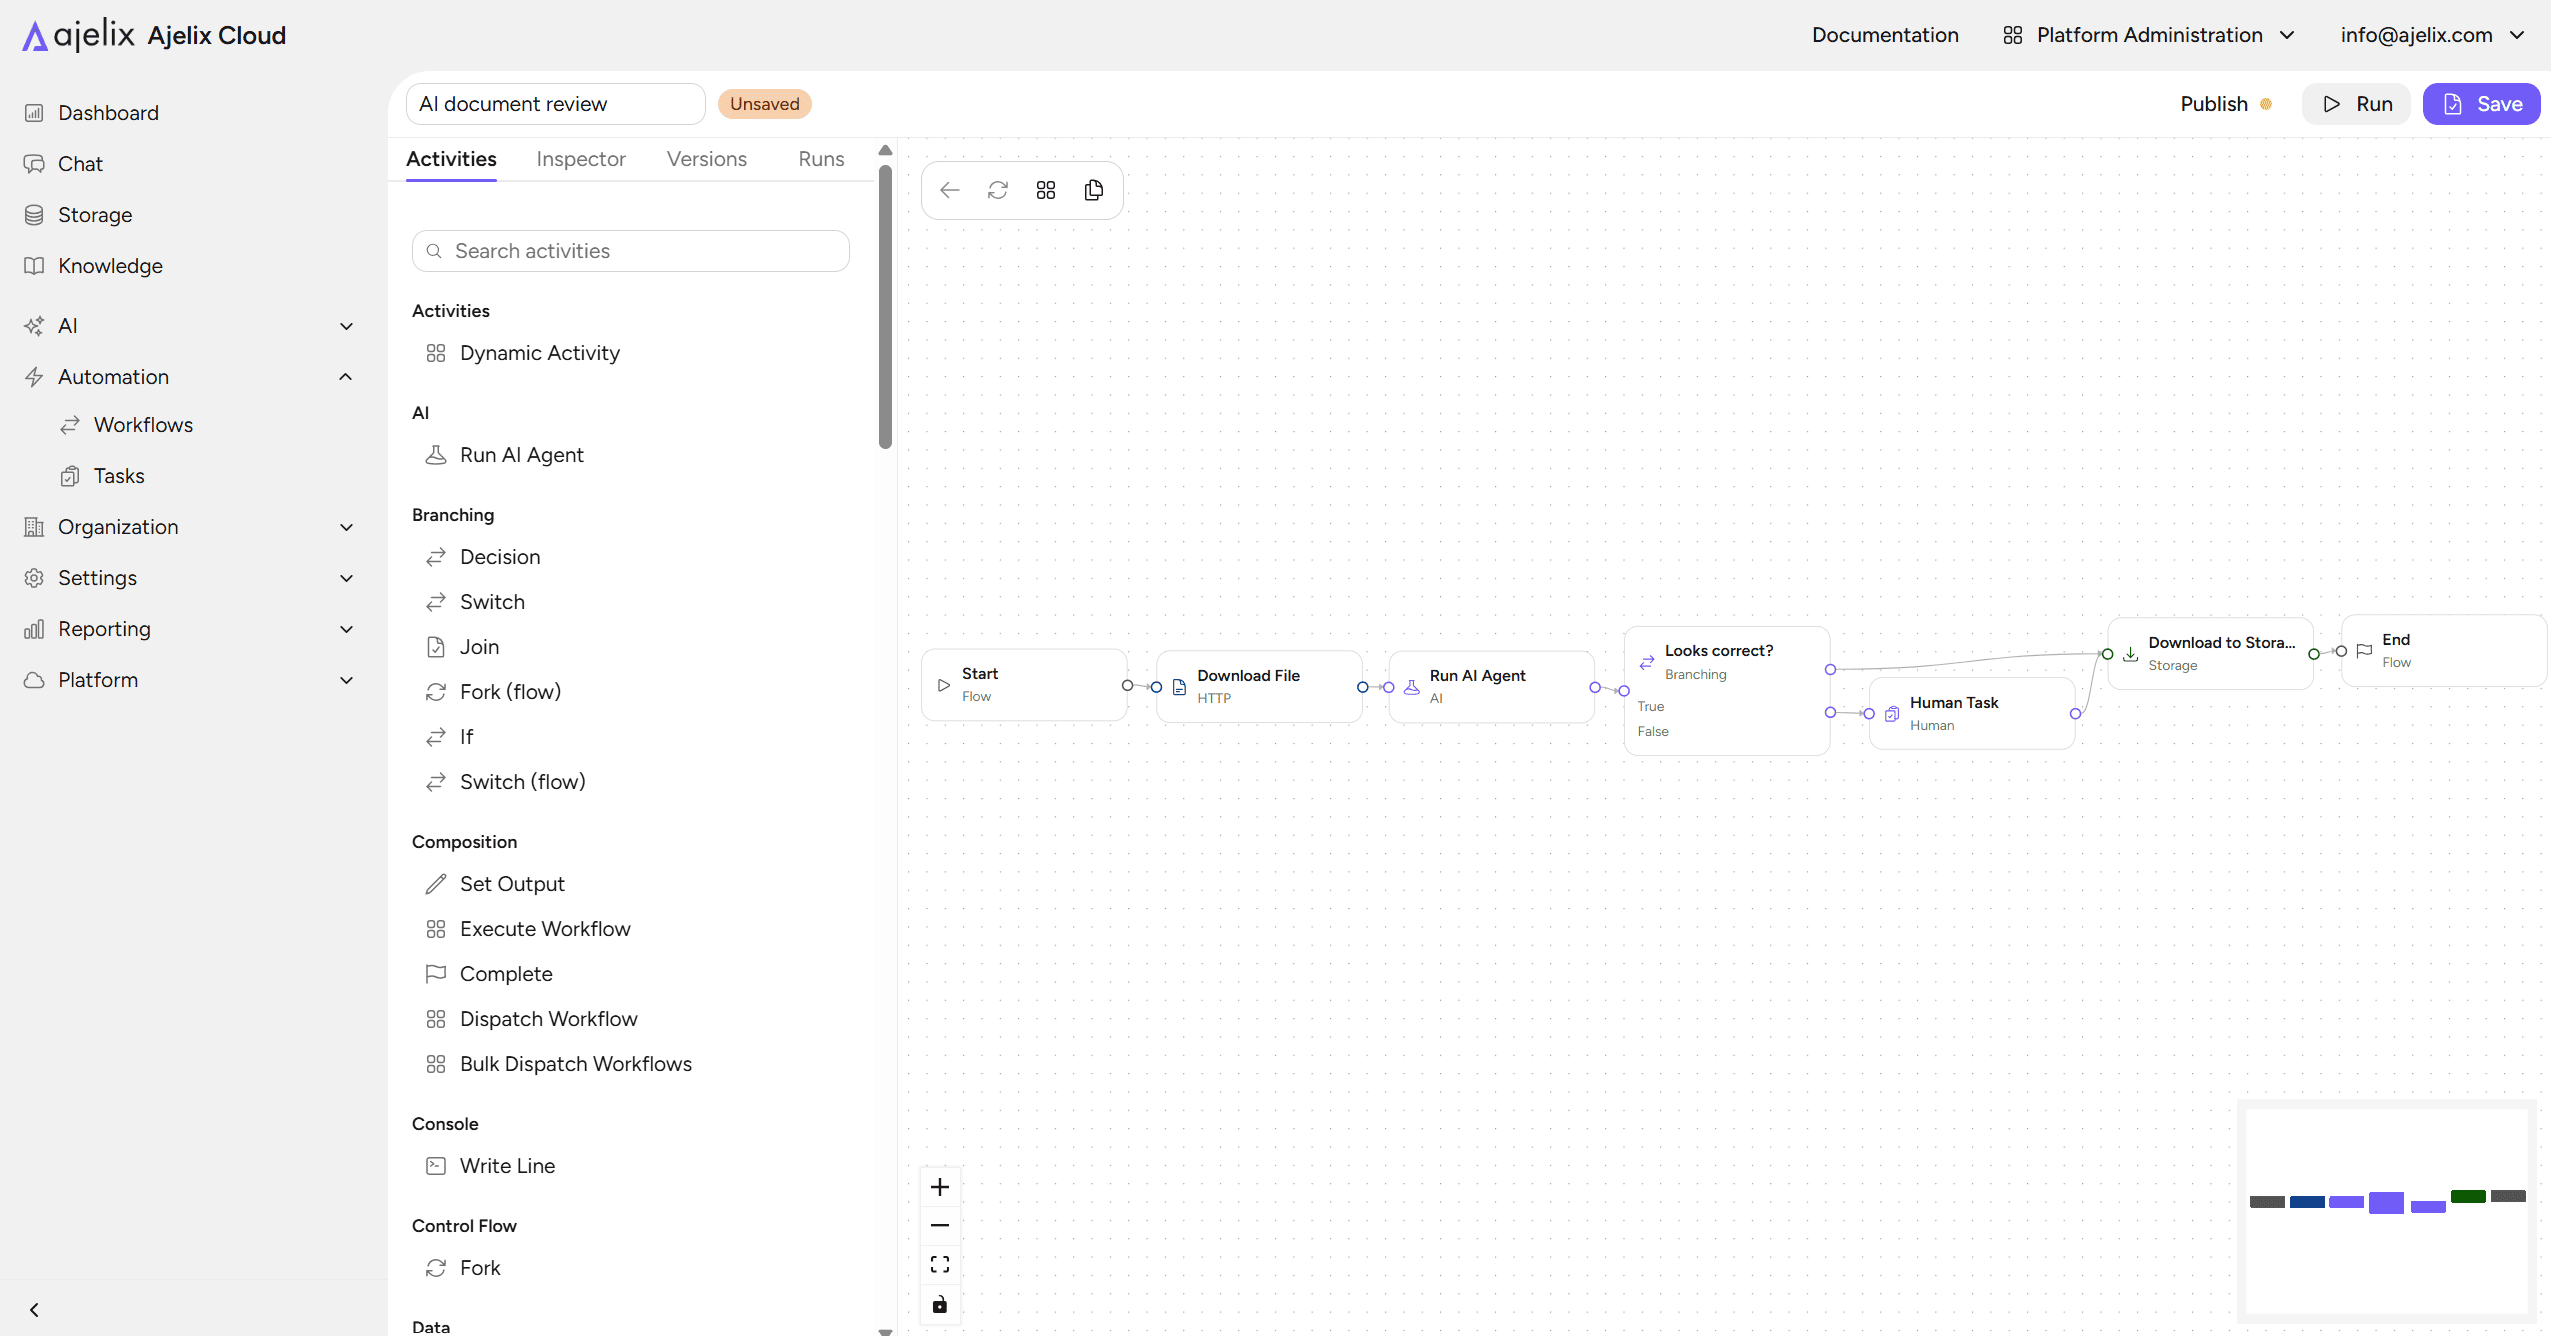Run the workflow

(x=2357, y=104)
